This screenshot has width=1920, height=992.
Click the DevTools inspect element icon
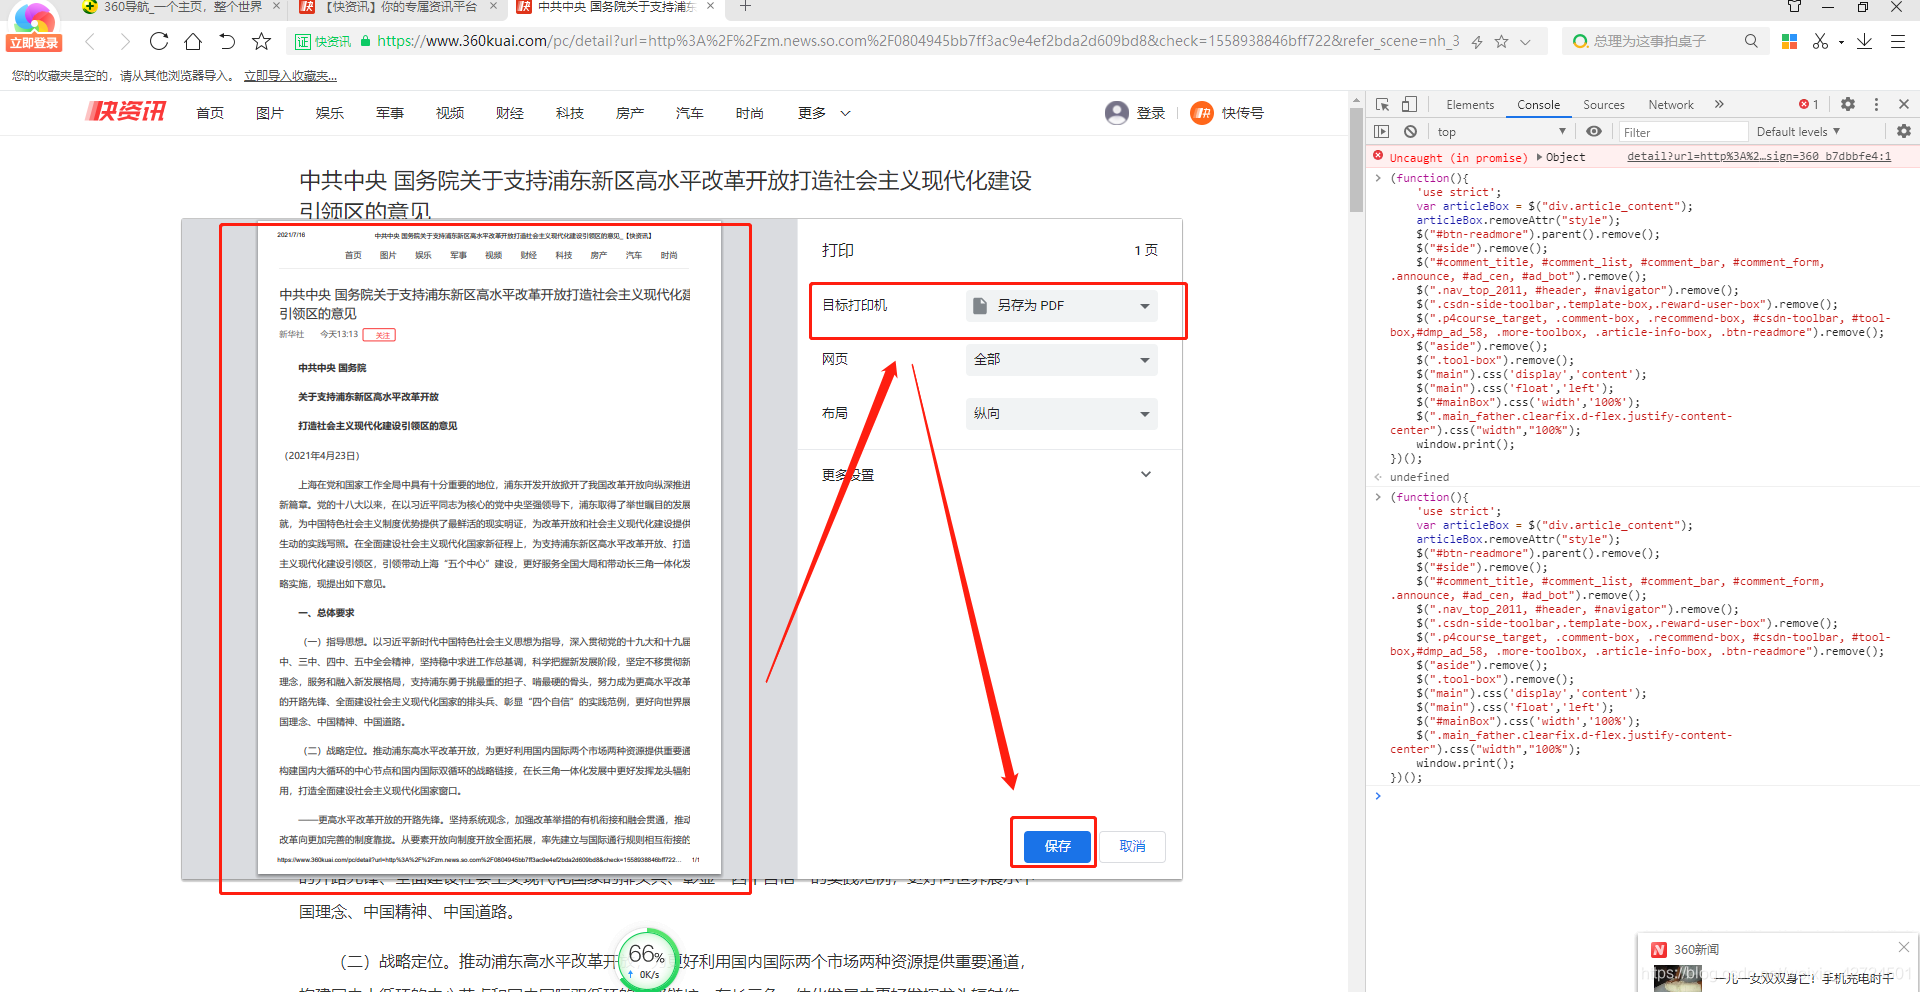(x=1383, y=104)
